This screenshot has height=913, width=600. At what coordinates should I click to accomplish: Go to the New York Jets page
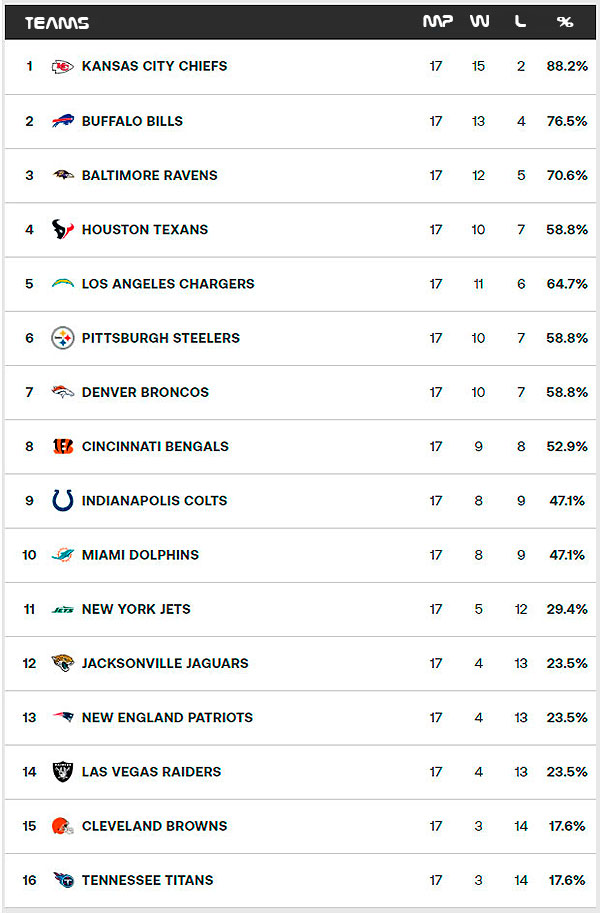(136, 609)
